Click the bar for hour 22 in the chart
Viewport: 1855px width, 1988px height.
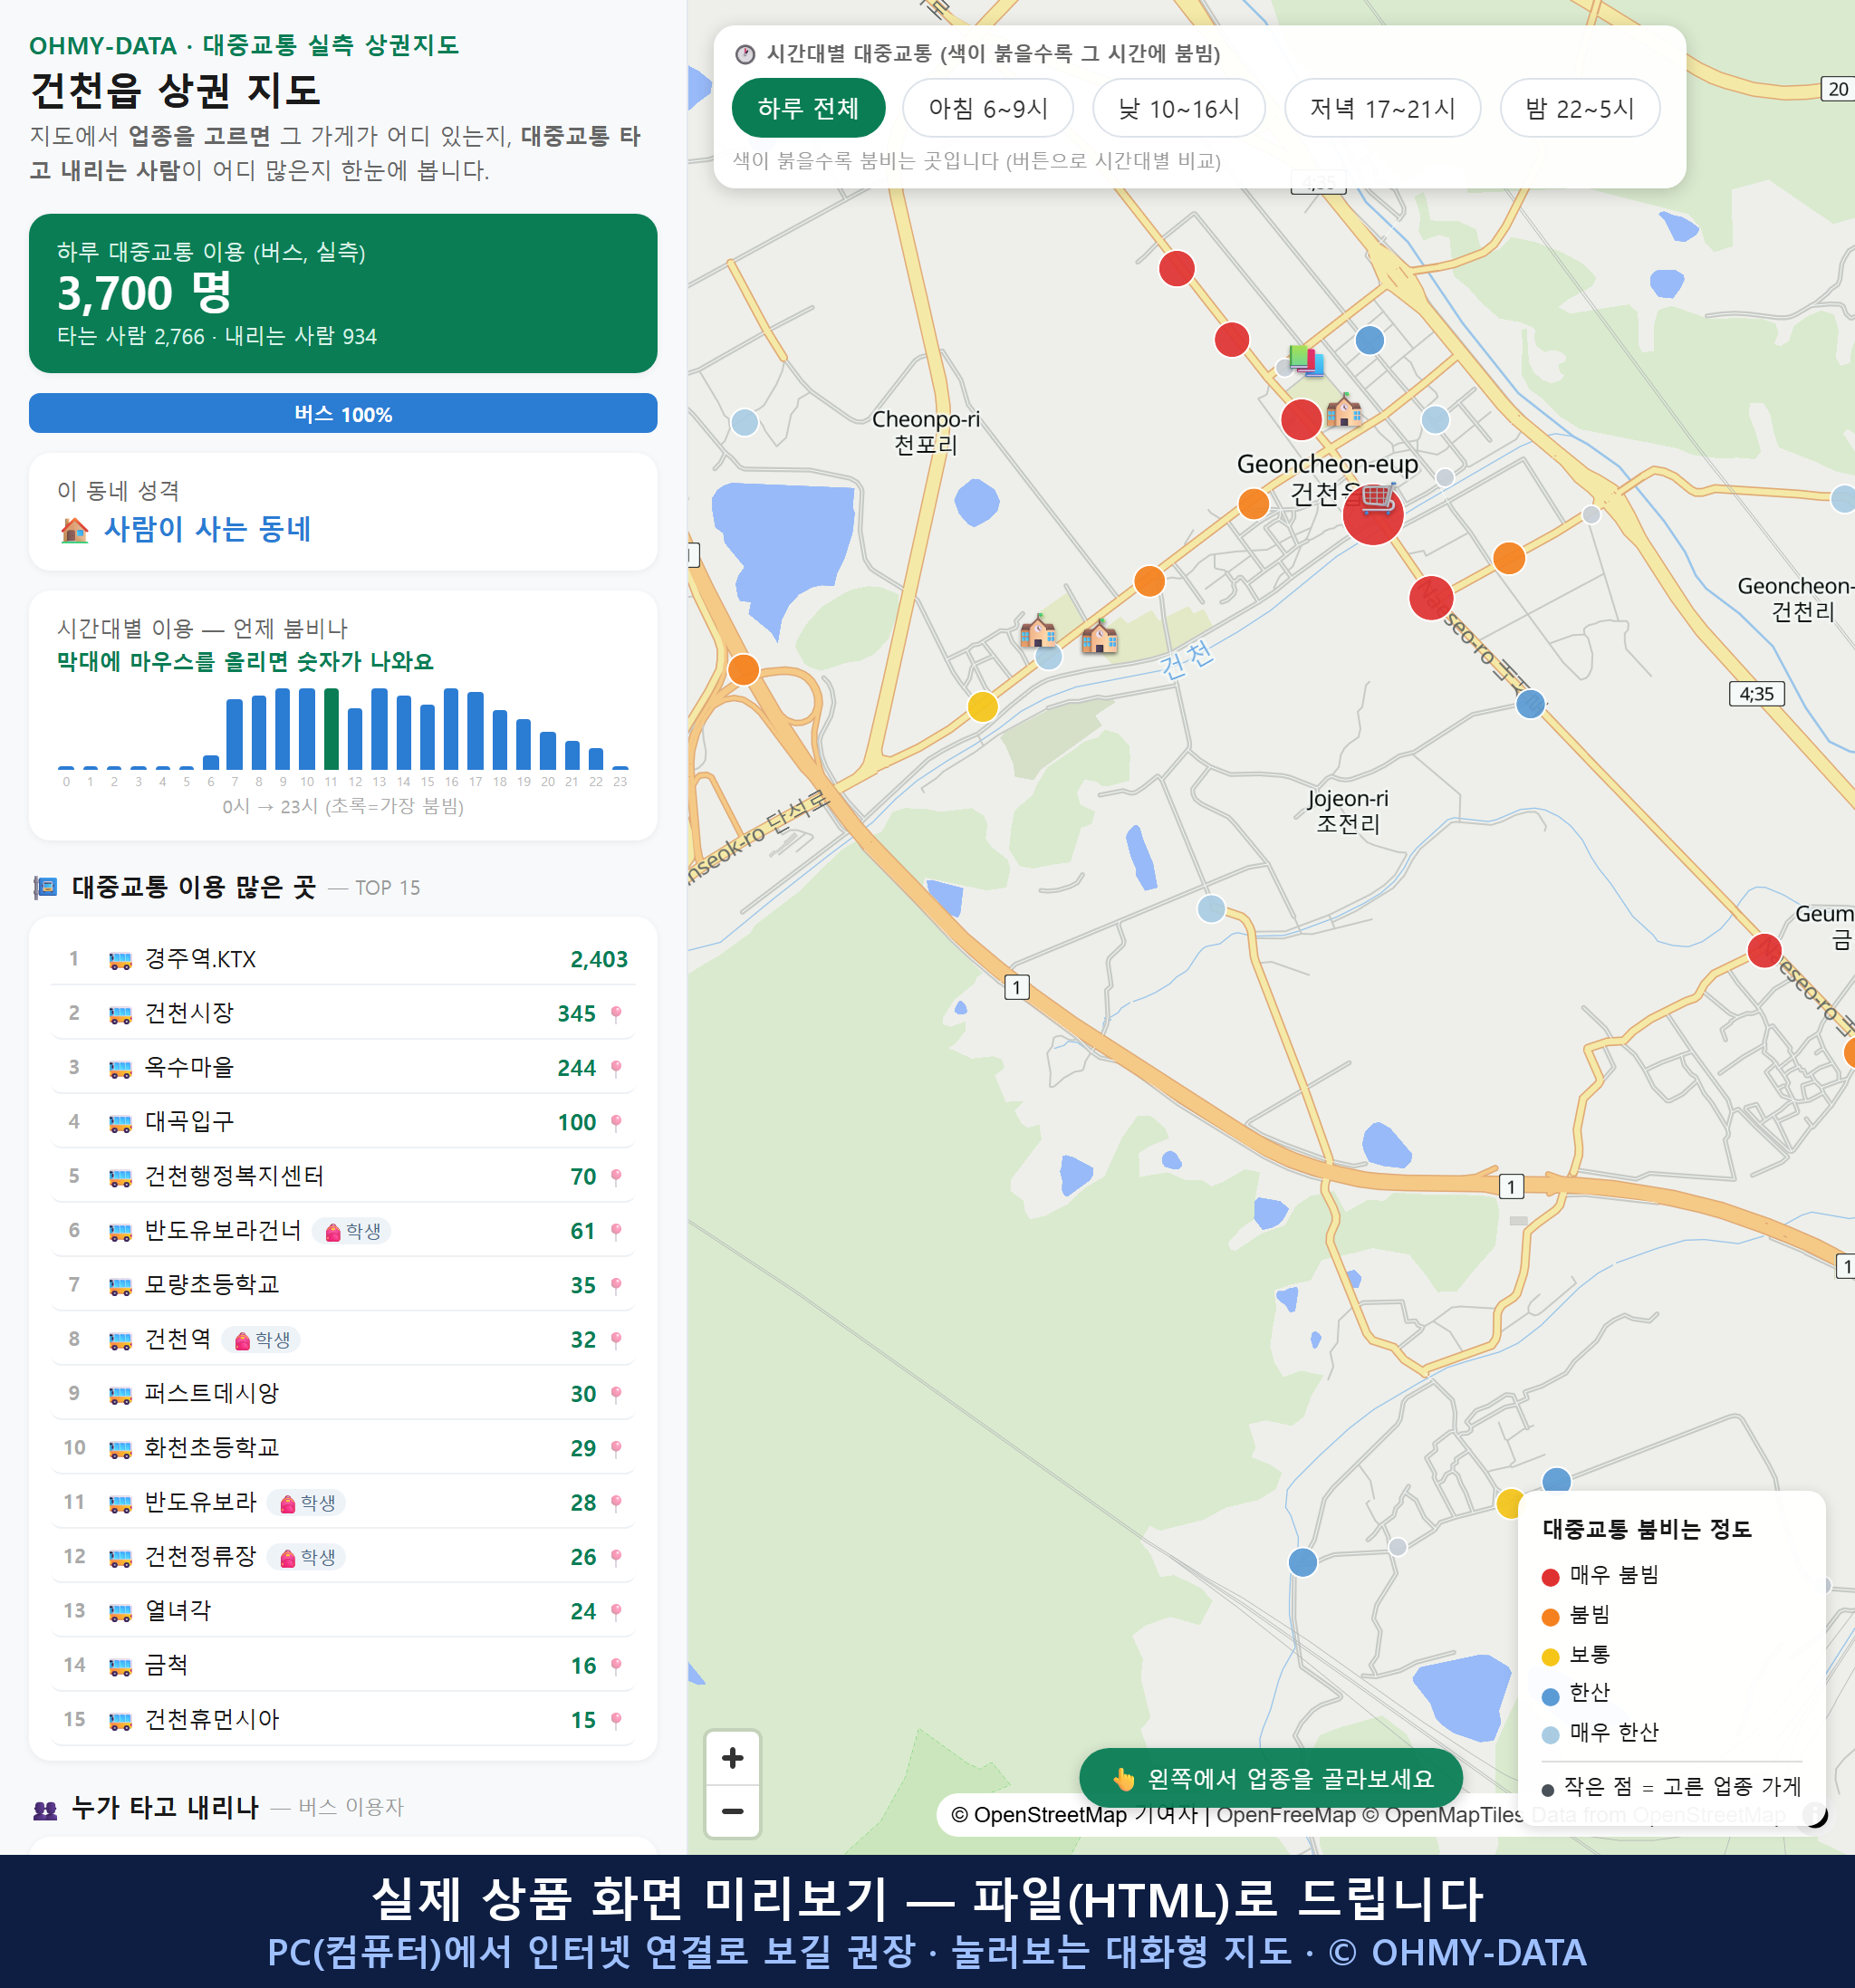596,758
